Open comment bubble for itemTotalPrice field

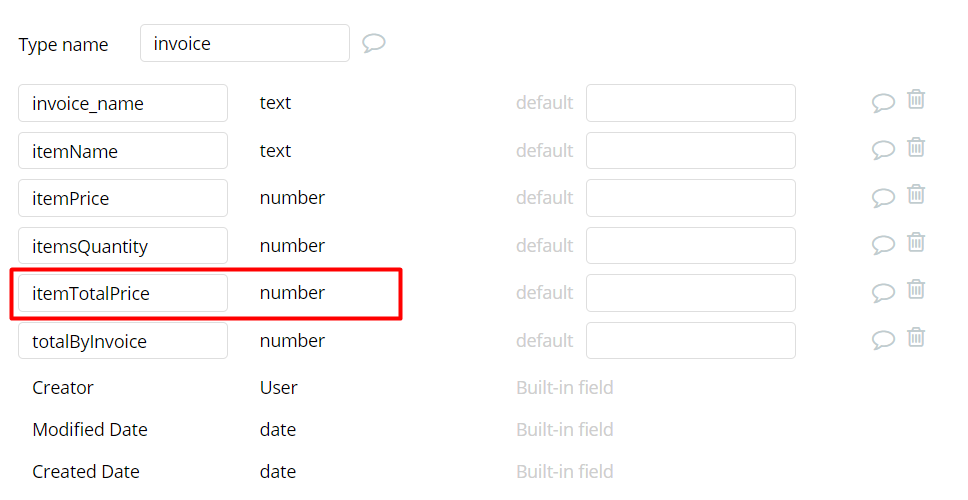tap(883, 293)
